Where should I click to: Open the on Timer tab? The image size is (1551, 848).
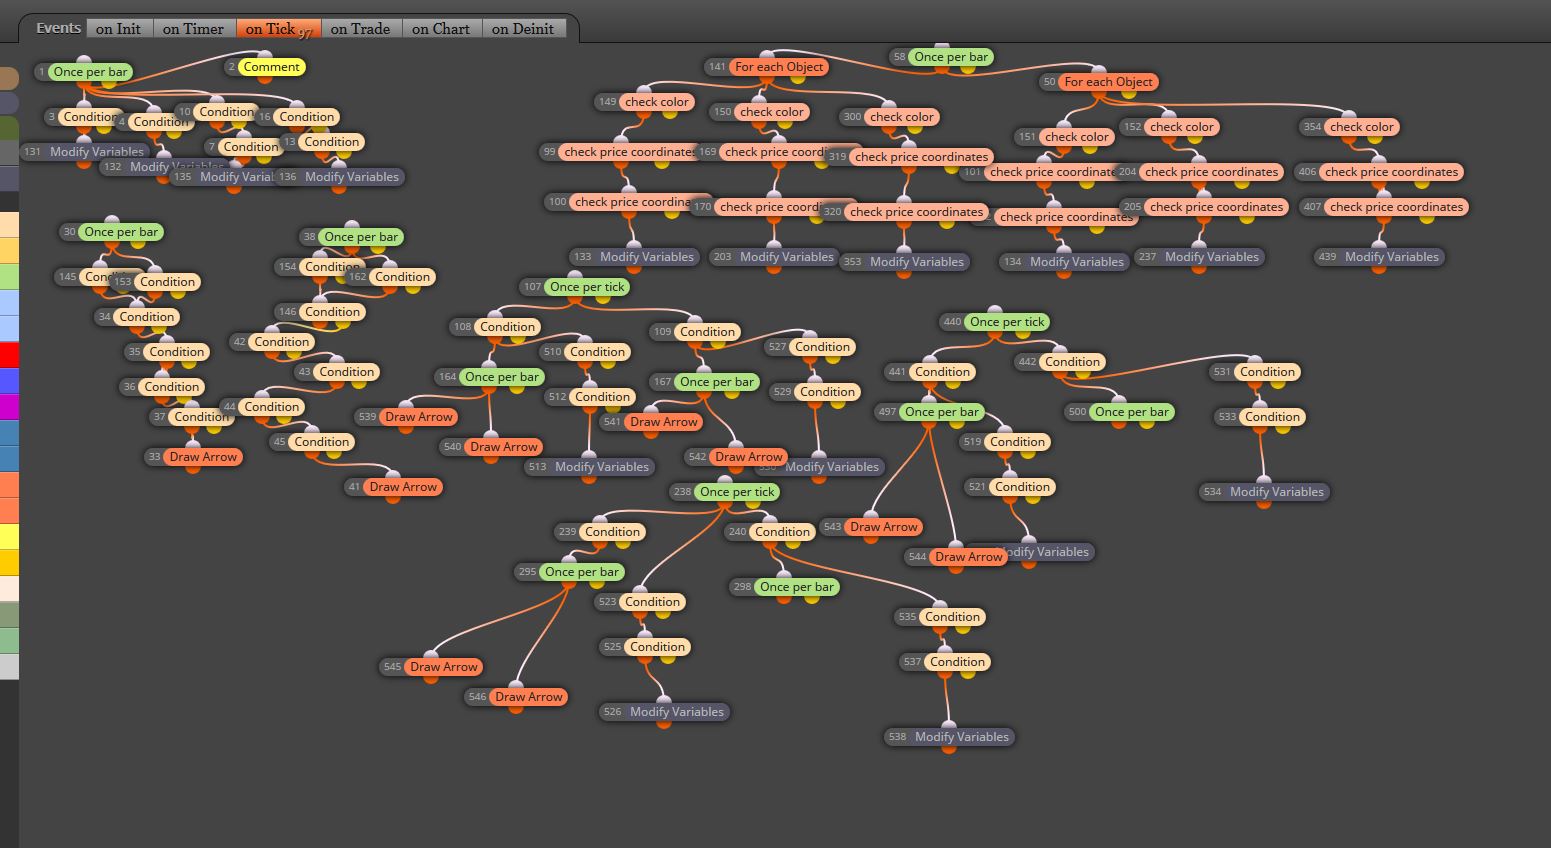click(x=193, y=29)
